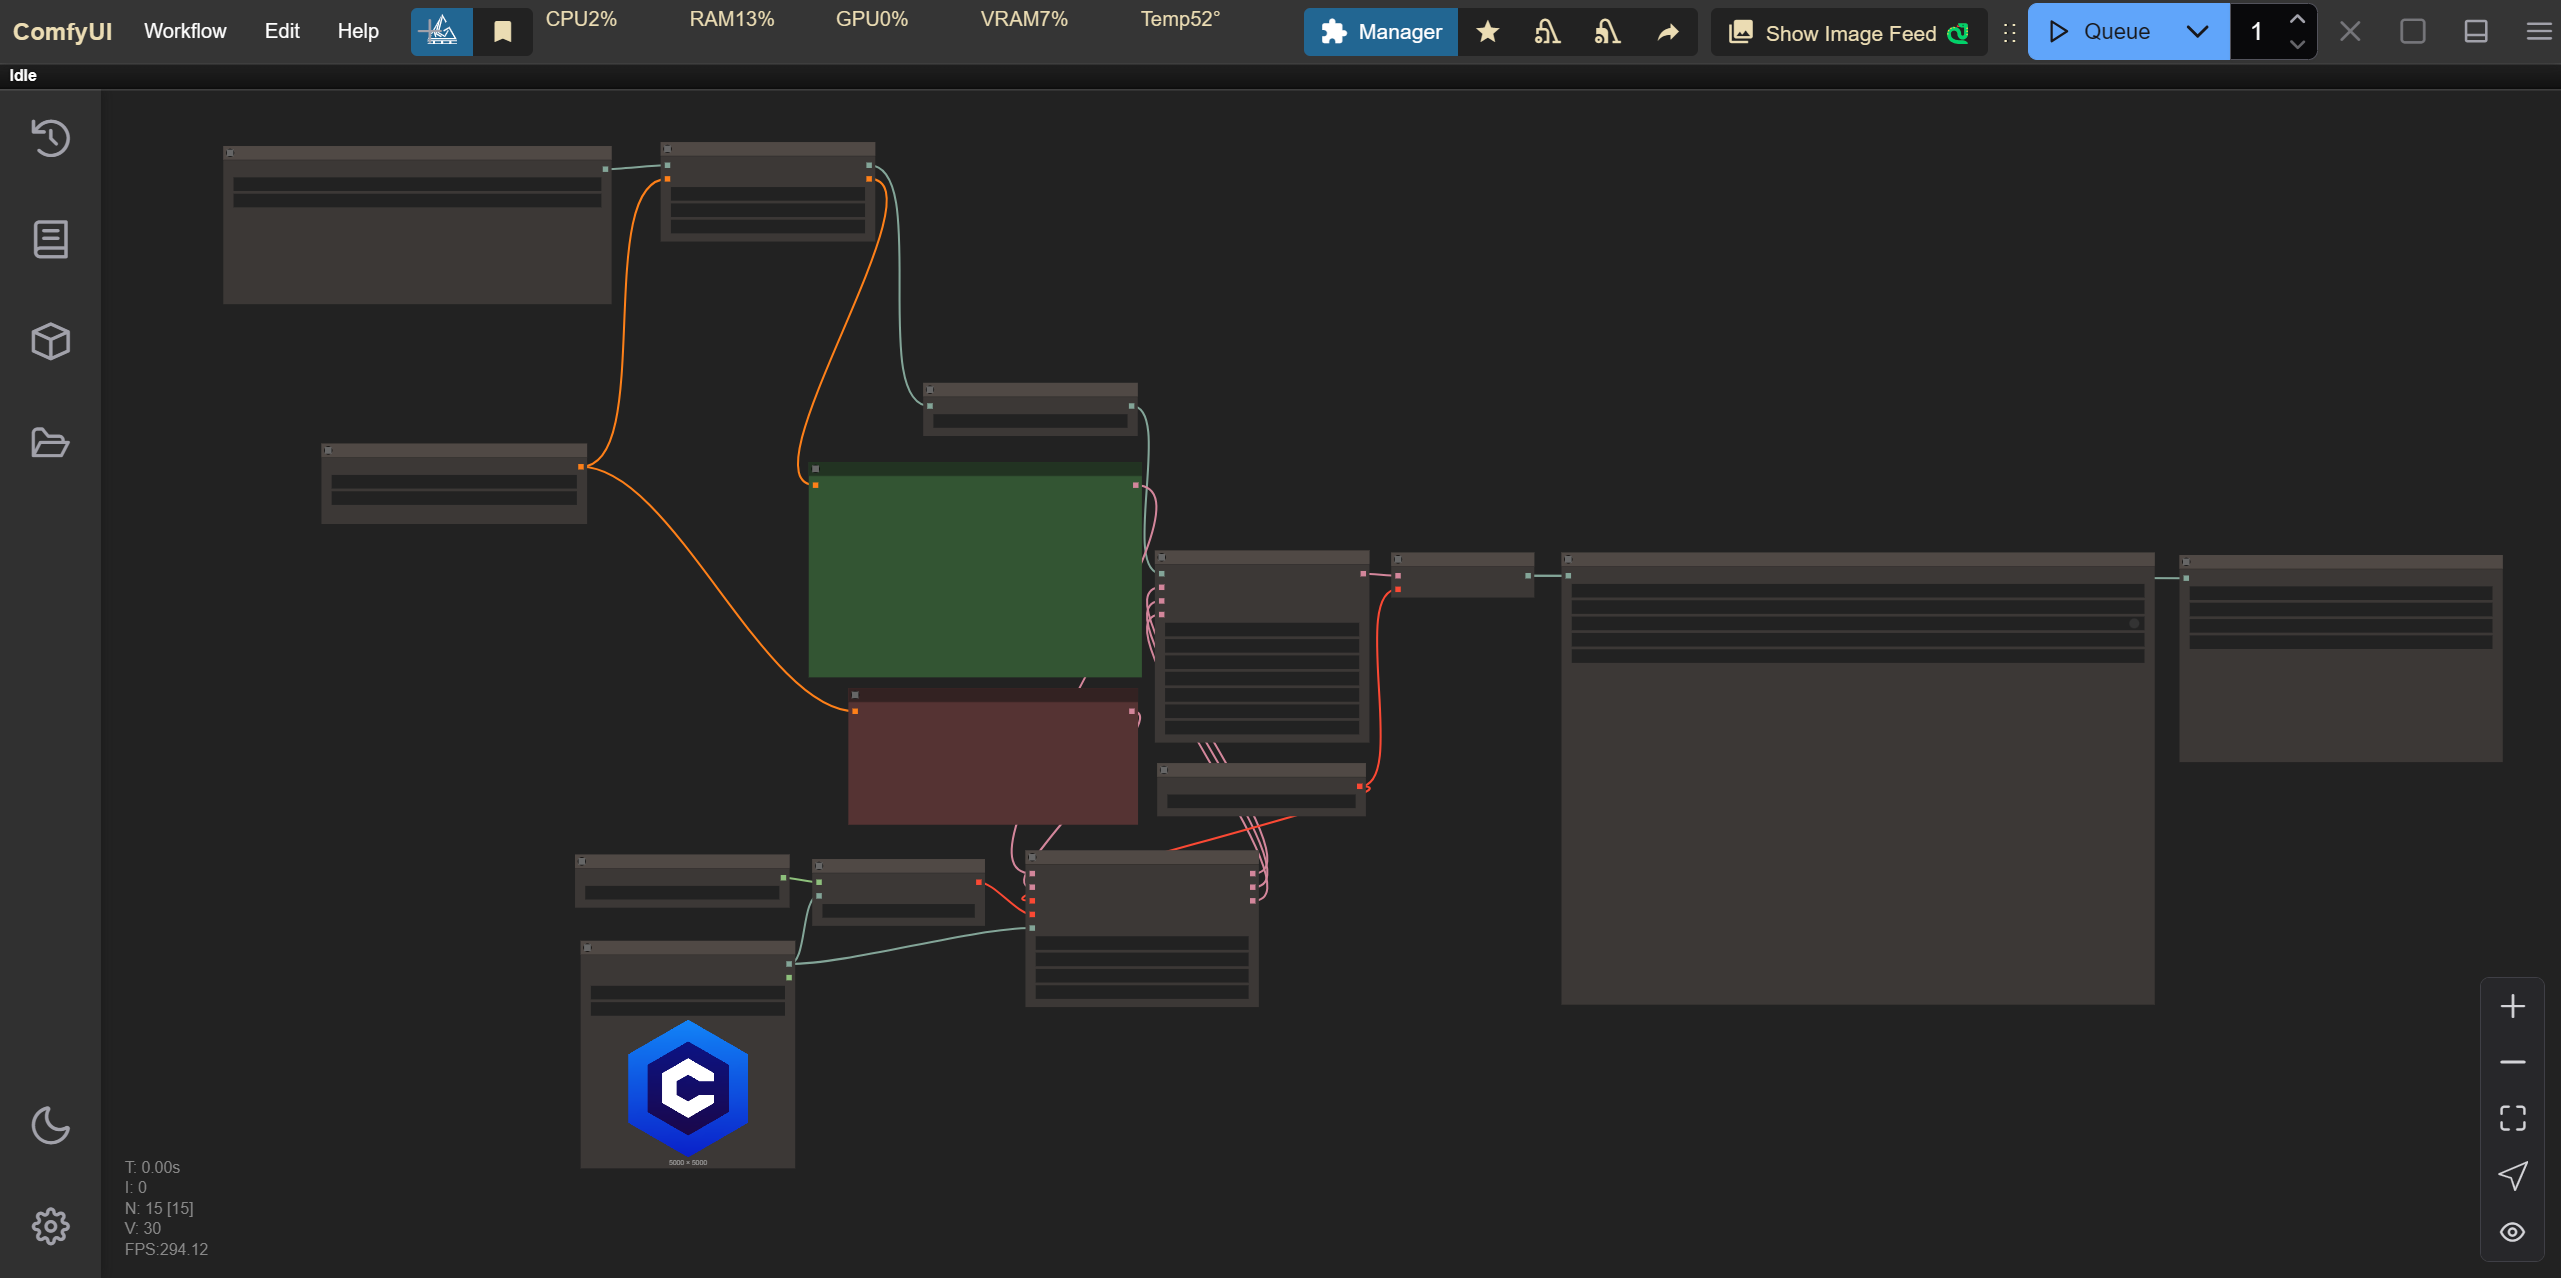This screenshot has width=2561, height=1278.
Task: Toggle dark theme with moon icon
Action: click(x=50, y=1125)
